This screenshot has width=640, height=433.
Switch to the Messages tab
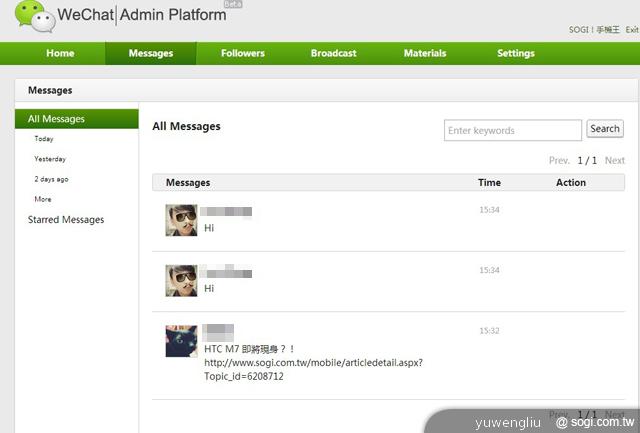[151, 53]
